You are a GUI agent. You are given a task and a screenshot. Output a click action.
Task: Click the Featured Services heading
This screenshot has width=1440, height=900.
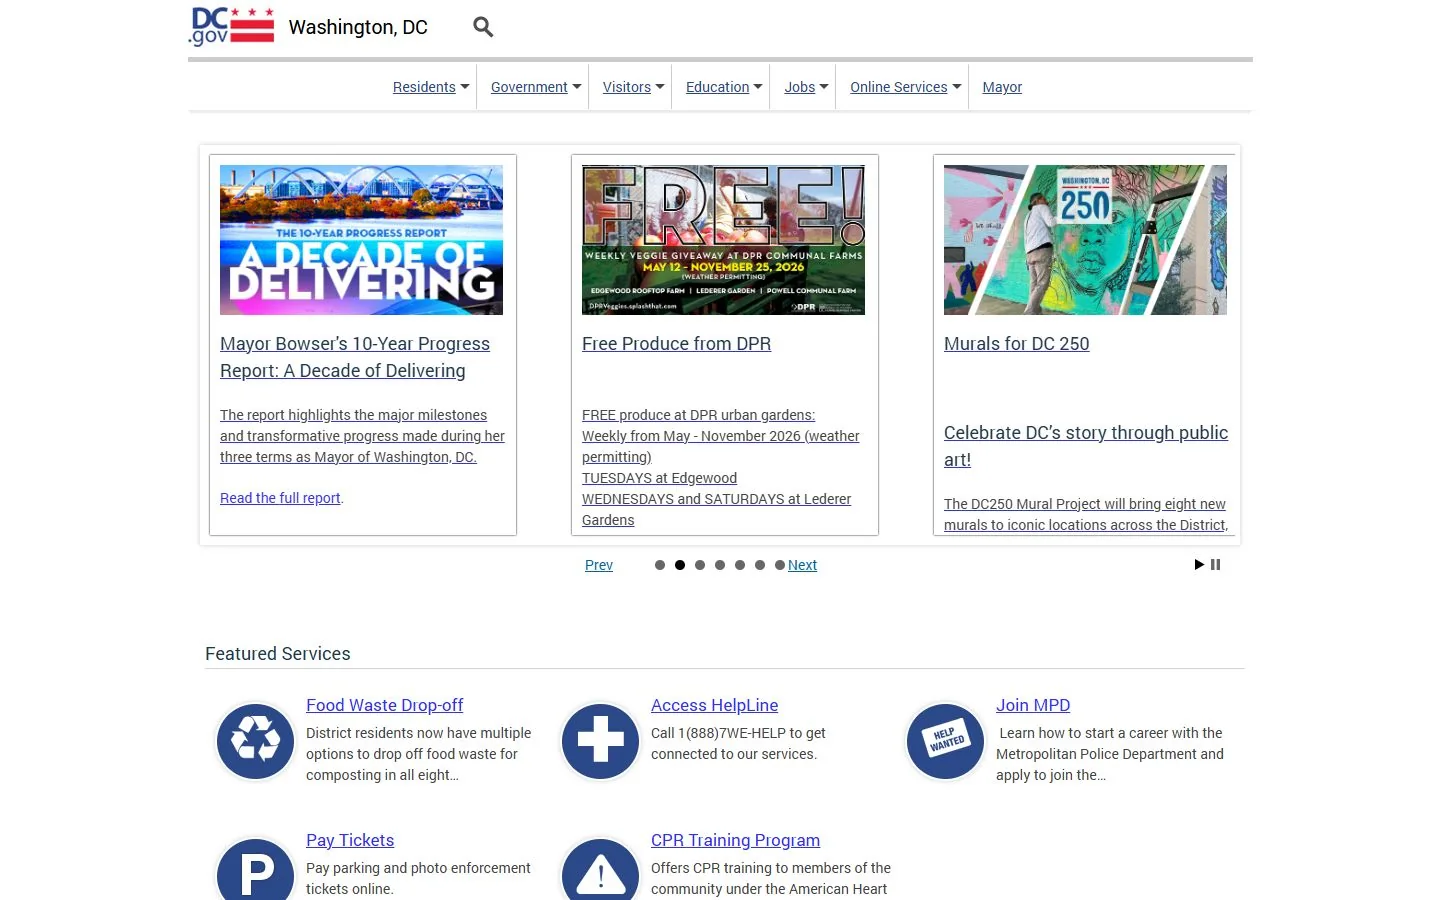pos(278,654)
